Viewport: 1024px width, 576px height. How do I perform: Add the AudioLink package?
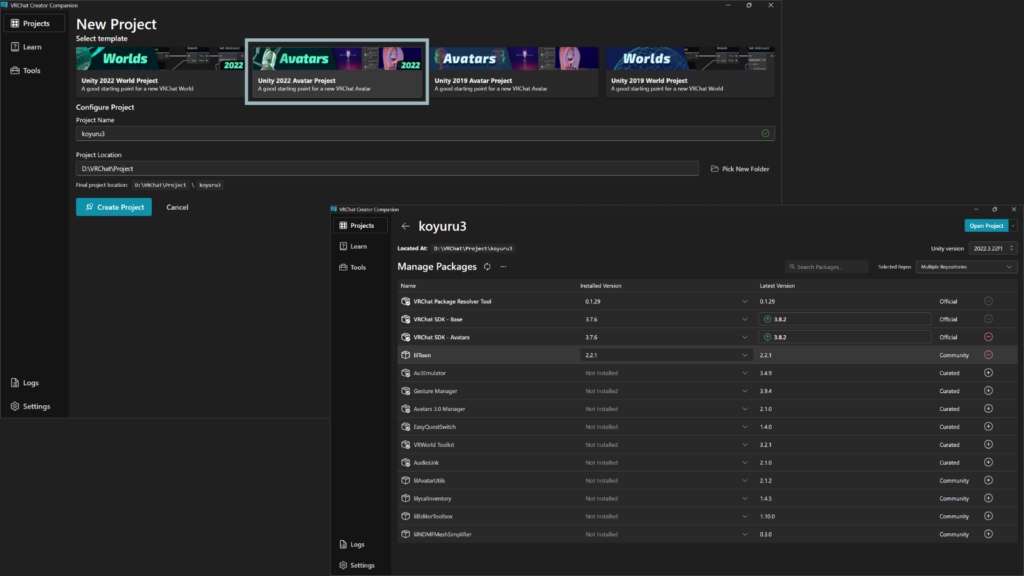point(988,463)
